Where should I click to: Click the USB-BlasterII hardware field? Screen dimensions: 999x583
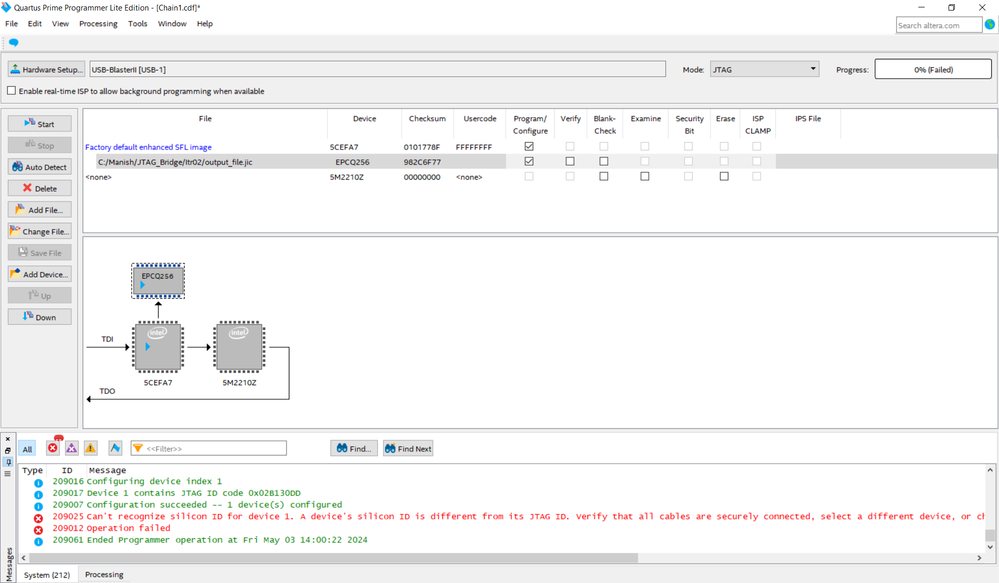pyautogui.click(x=378, y=69)
